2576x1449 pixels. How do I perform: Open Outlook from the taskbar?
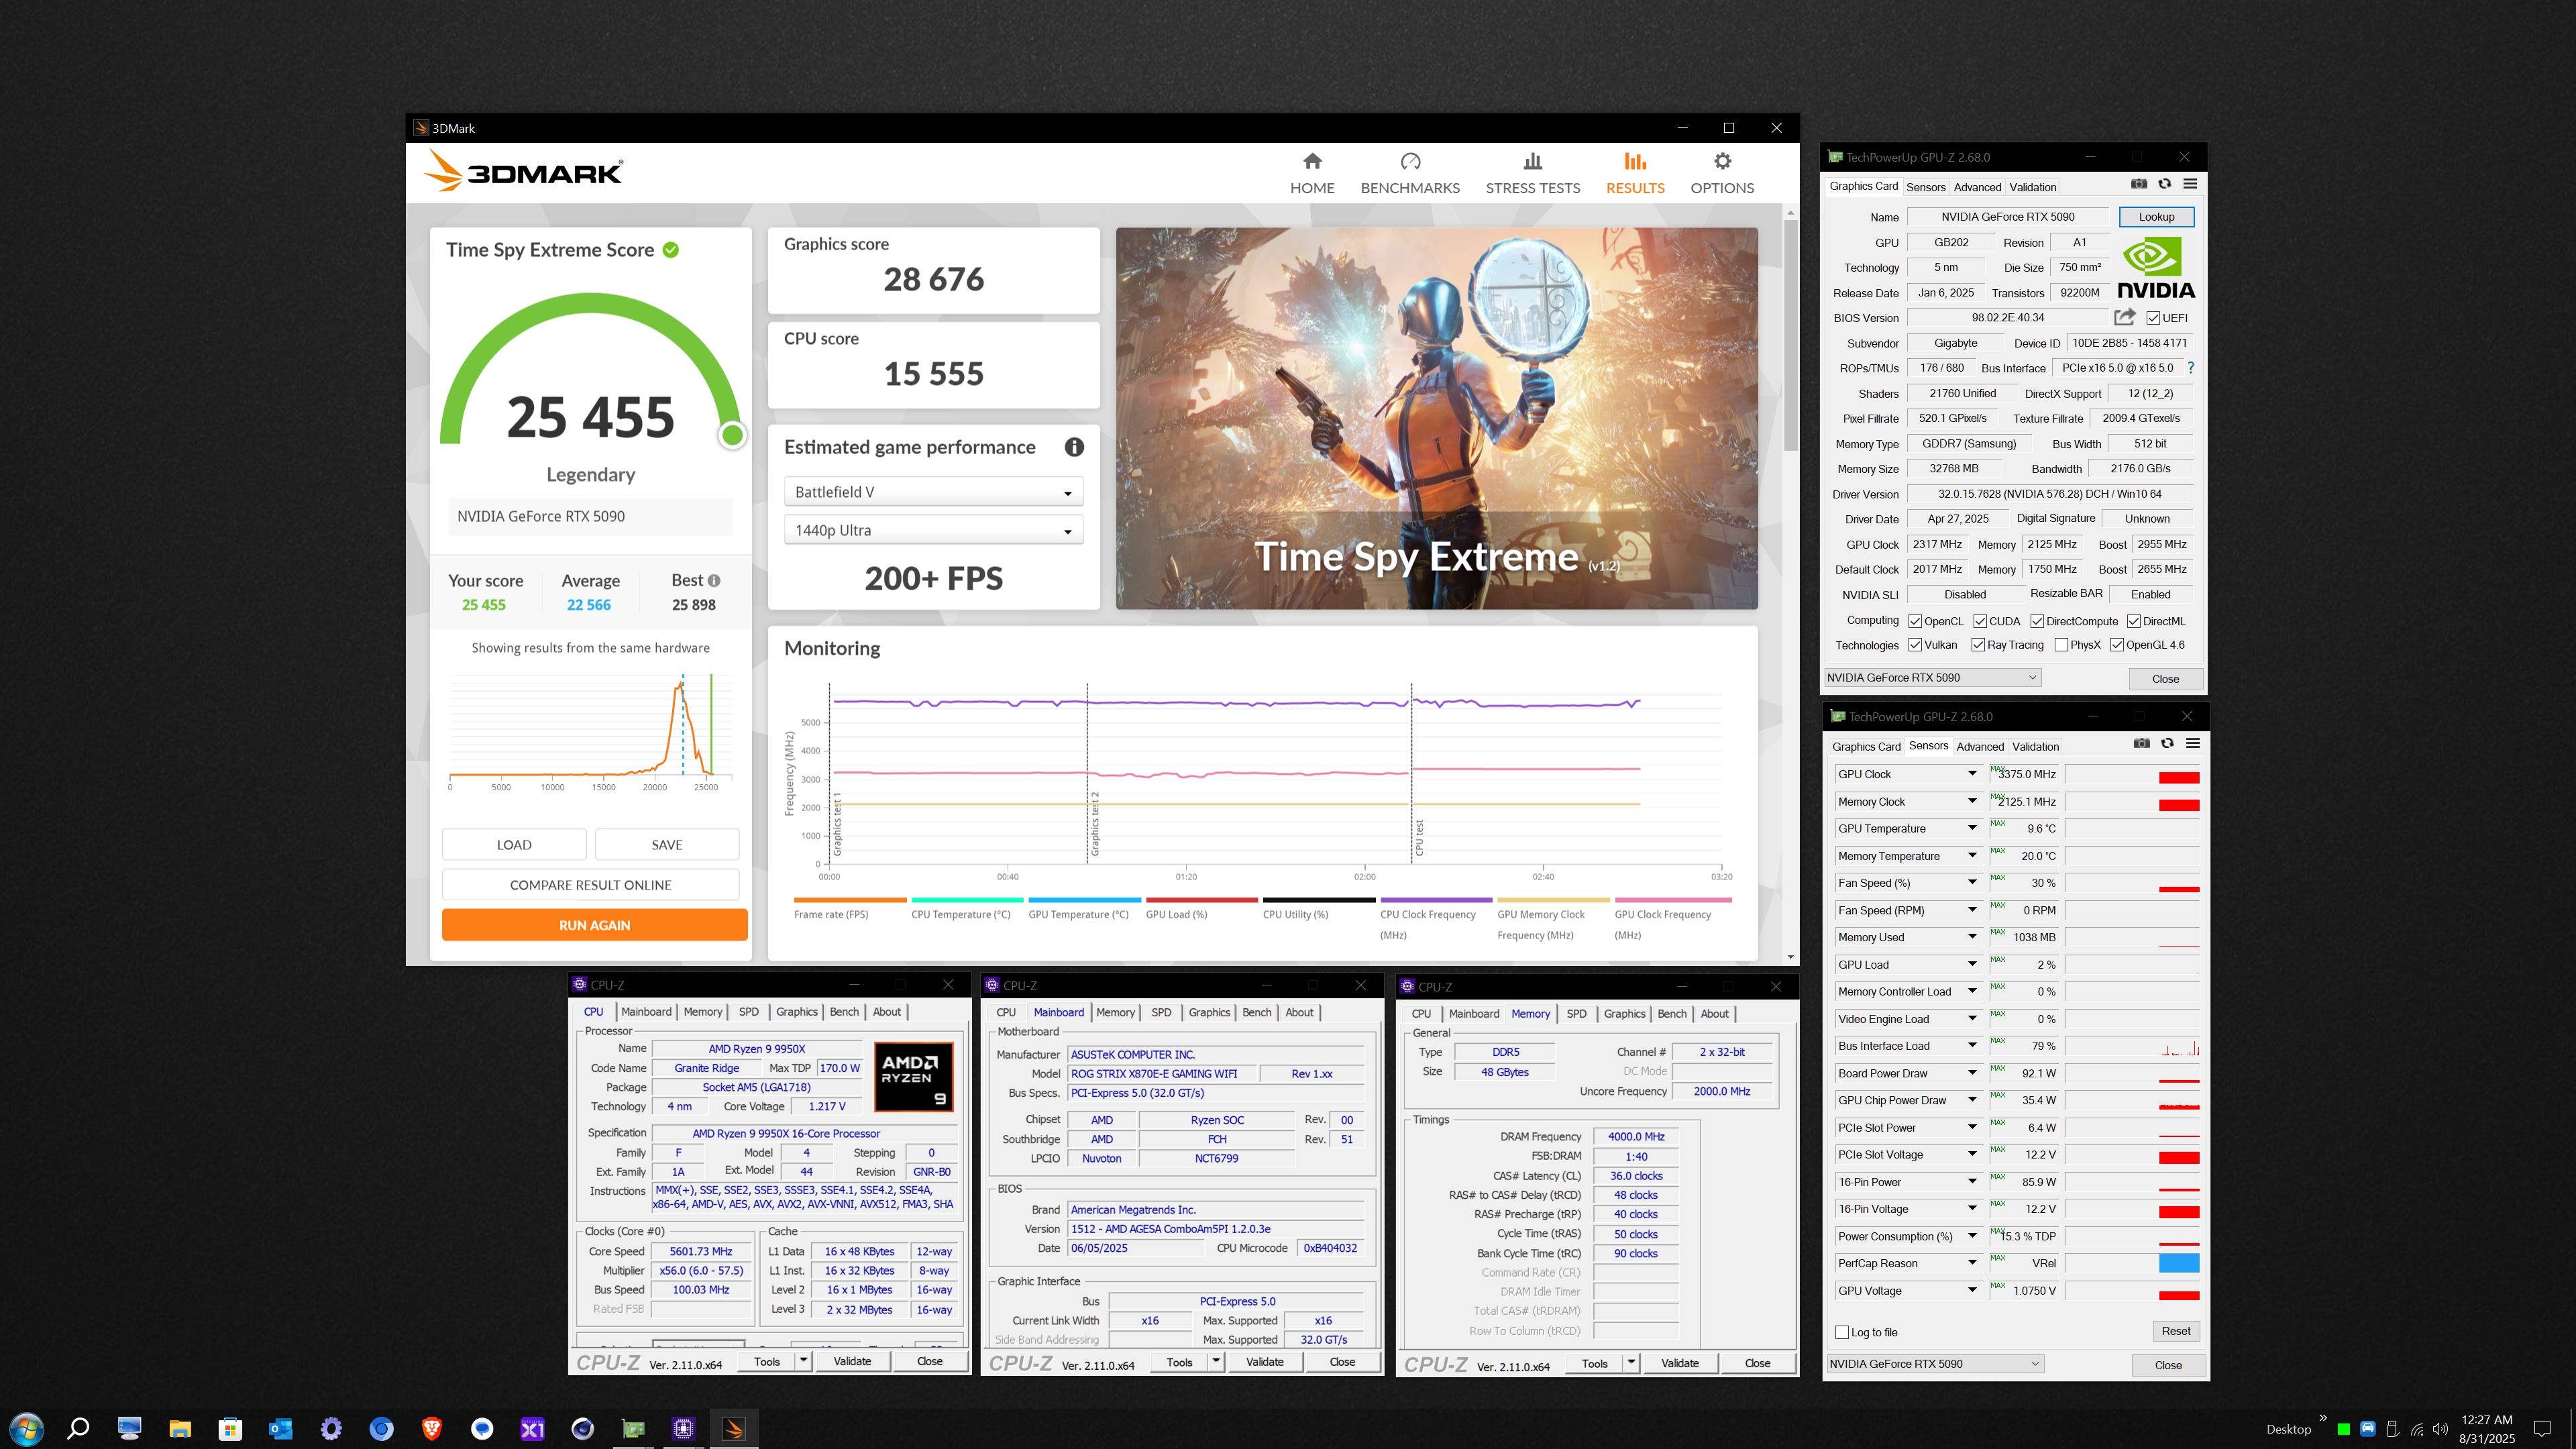[x=280, y=1428]
